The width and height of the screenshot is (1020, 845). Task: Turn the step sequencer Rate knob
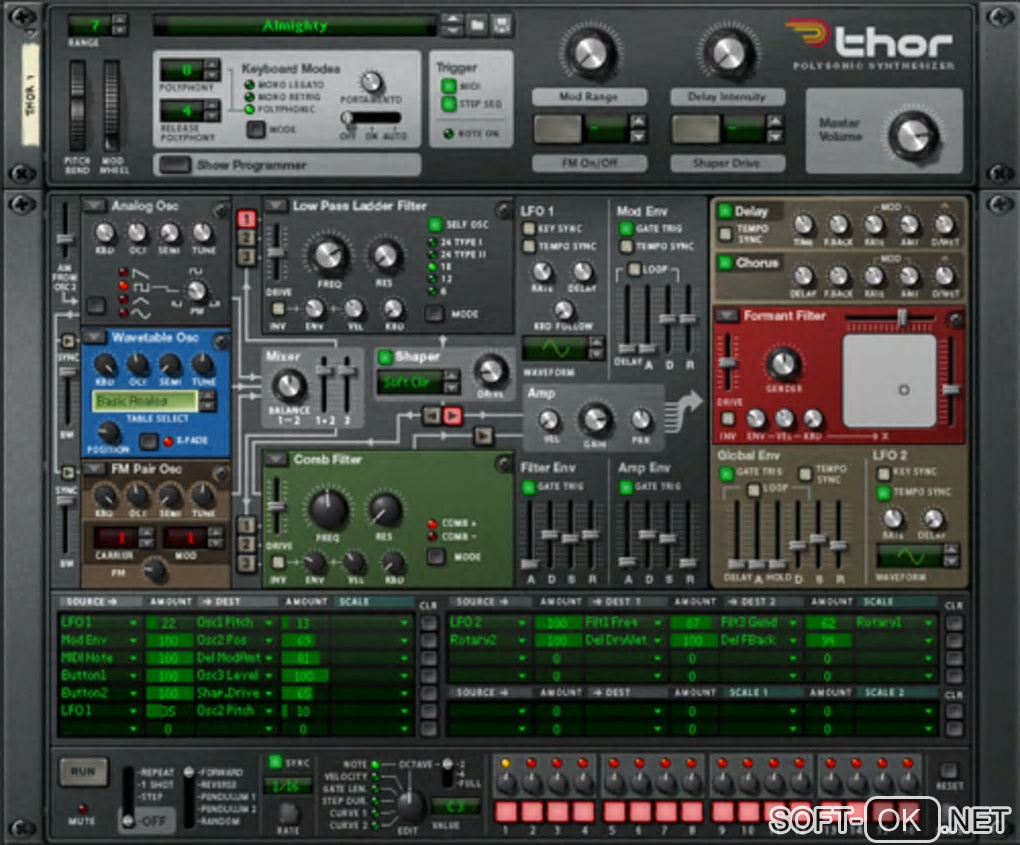pyautogui.click(x=288, y=812)
